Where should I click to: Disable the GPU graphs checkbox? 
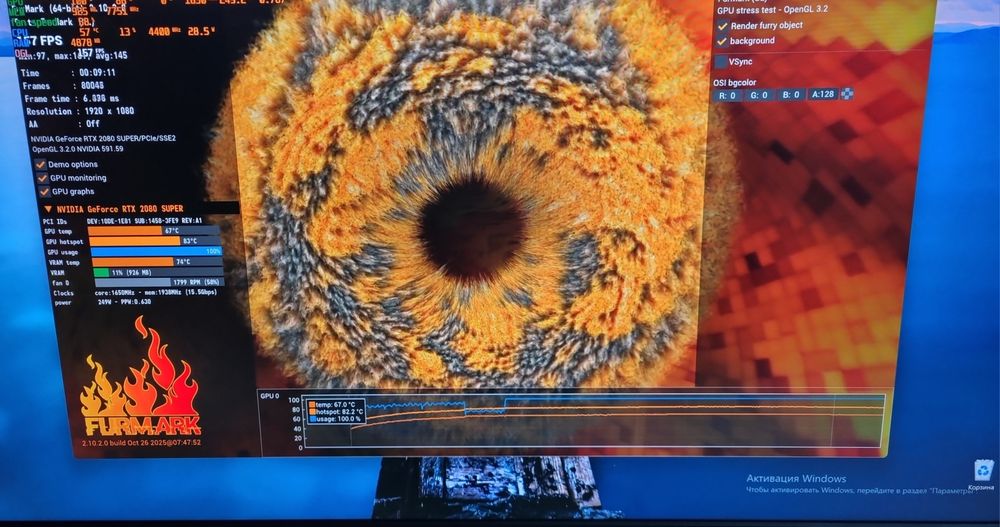coord(45,191)
